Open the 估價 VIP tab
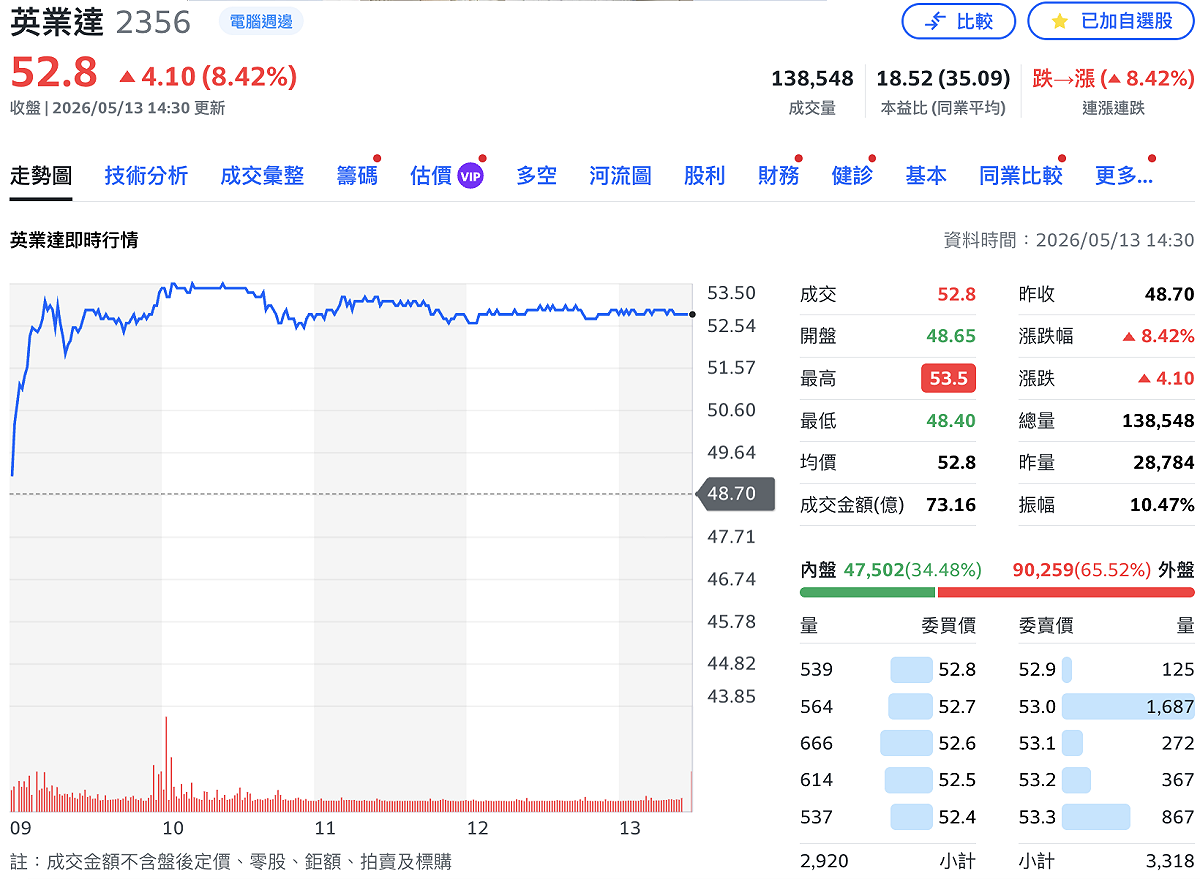 coord(447,176)
